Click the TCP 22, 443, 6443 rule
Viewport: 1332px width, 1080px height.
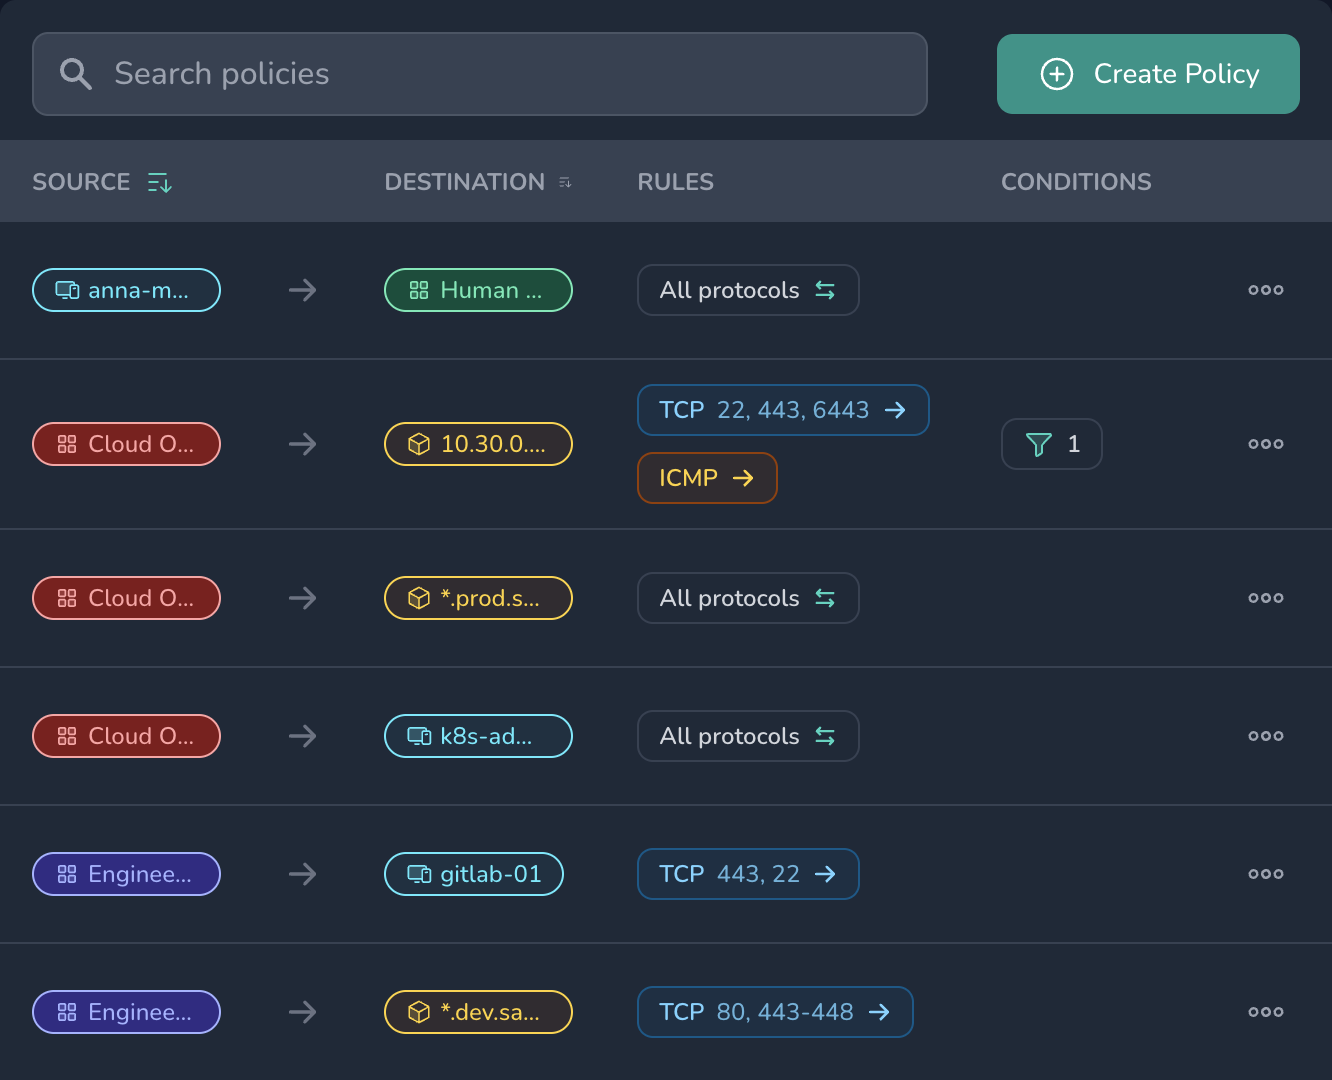pos(783,410)
